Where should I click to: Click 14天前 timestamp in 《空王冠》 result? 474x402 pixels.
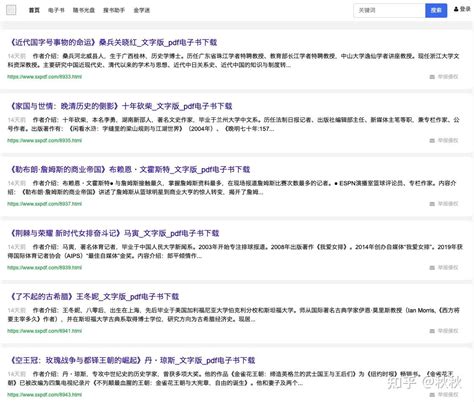tap(17, 374)
